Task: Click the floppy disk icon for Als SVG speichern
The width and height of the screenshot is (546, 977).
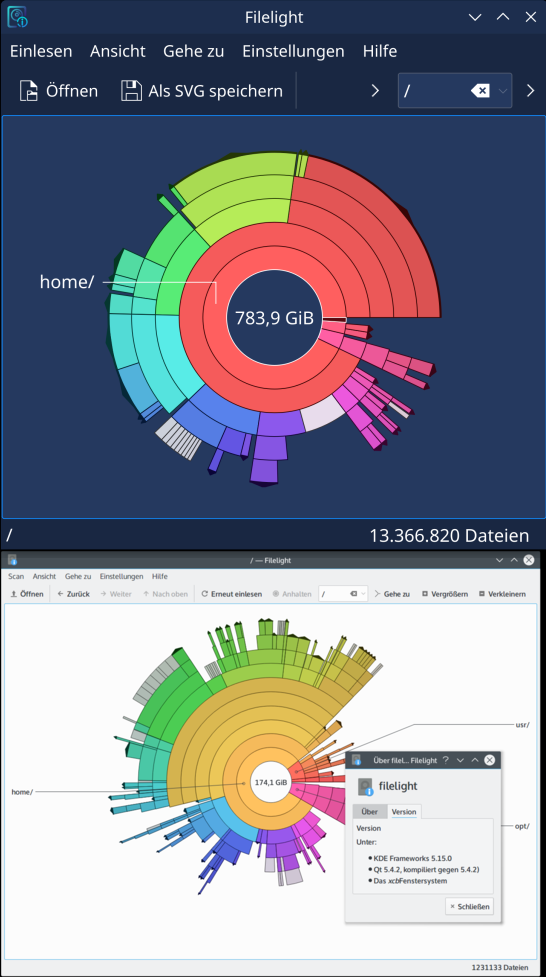Action: (x=132, y=91)
